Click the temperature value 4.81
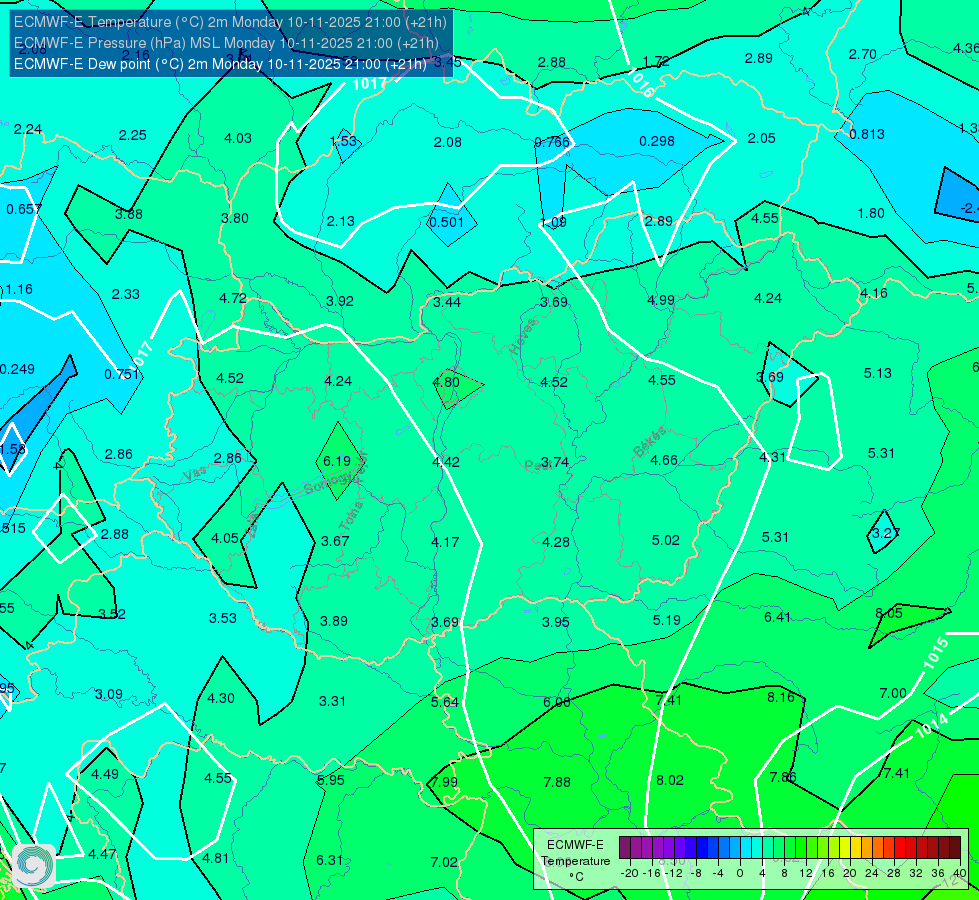Viewport: 979px width, 900px height. [x=215, y=858]
